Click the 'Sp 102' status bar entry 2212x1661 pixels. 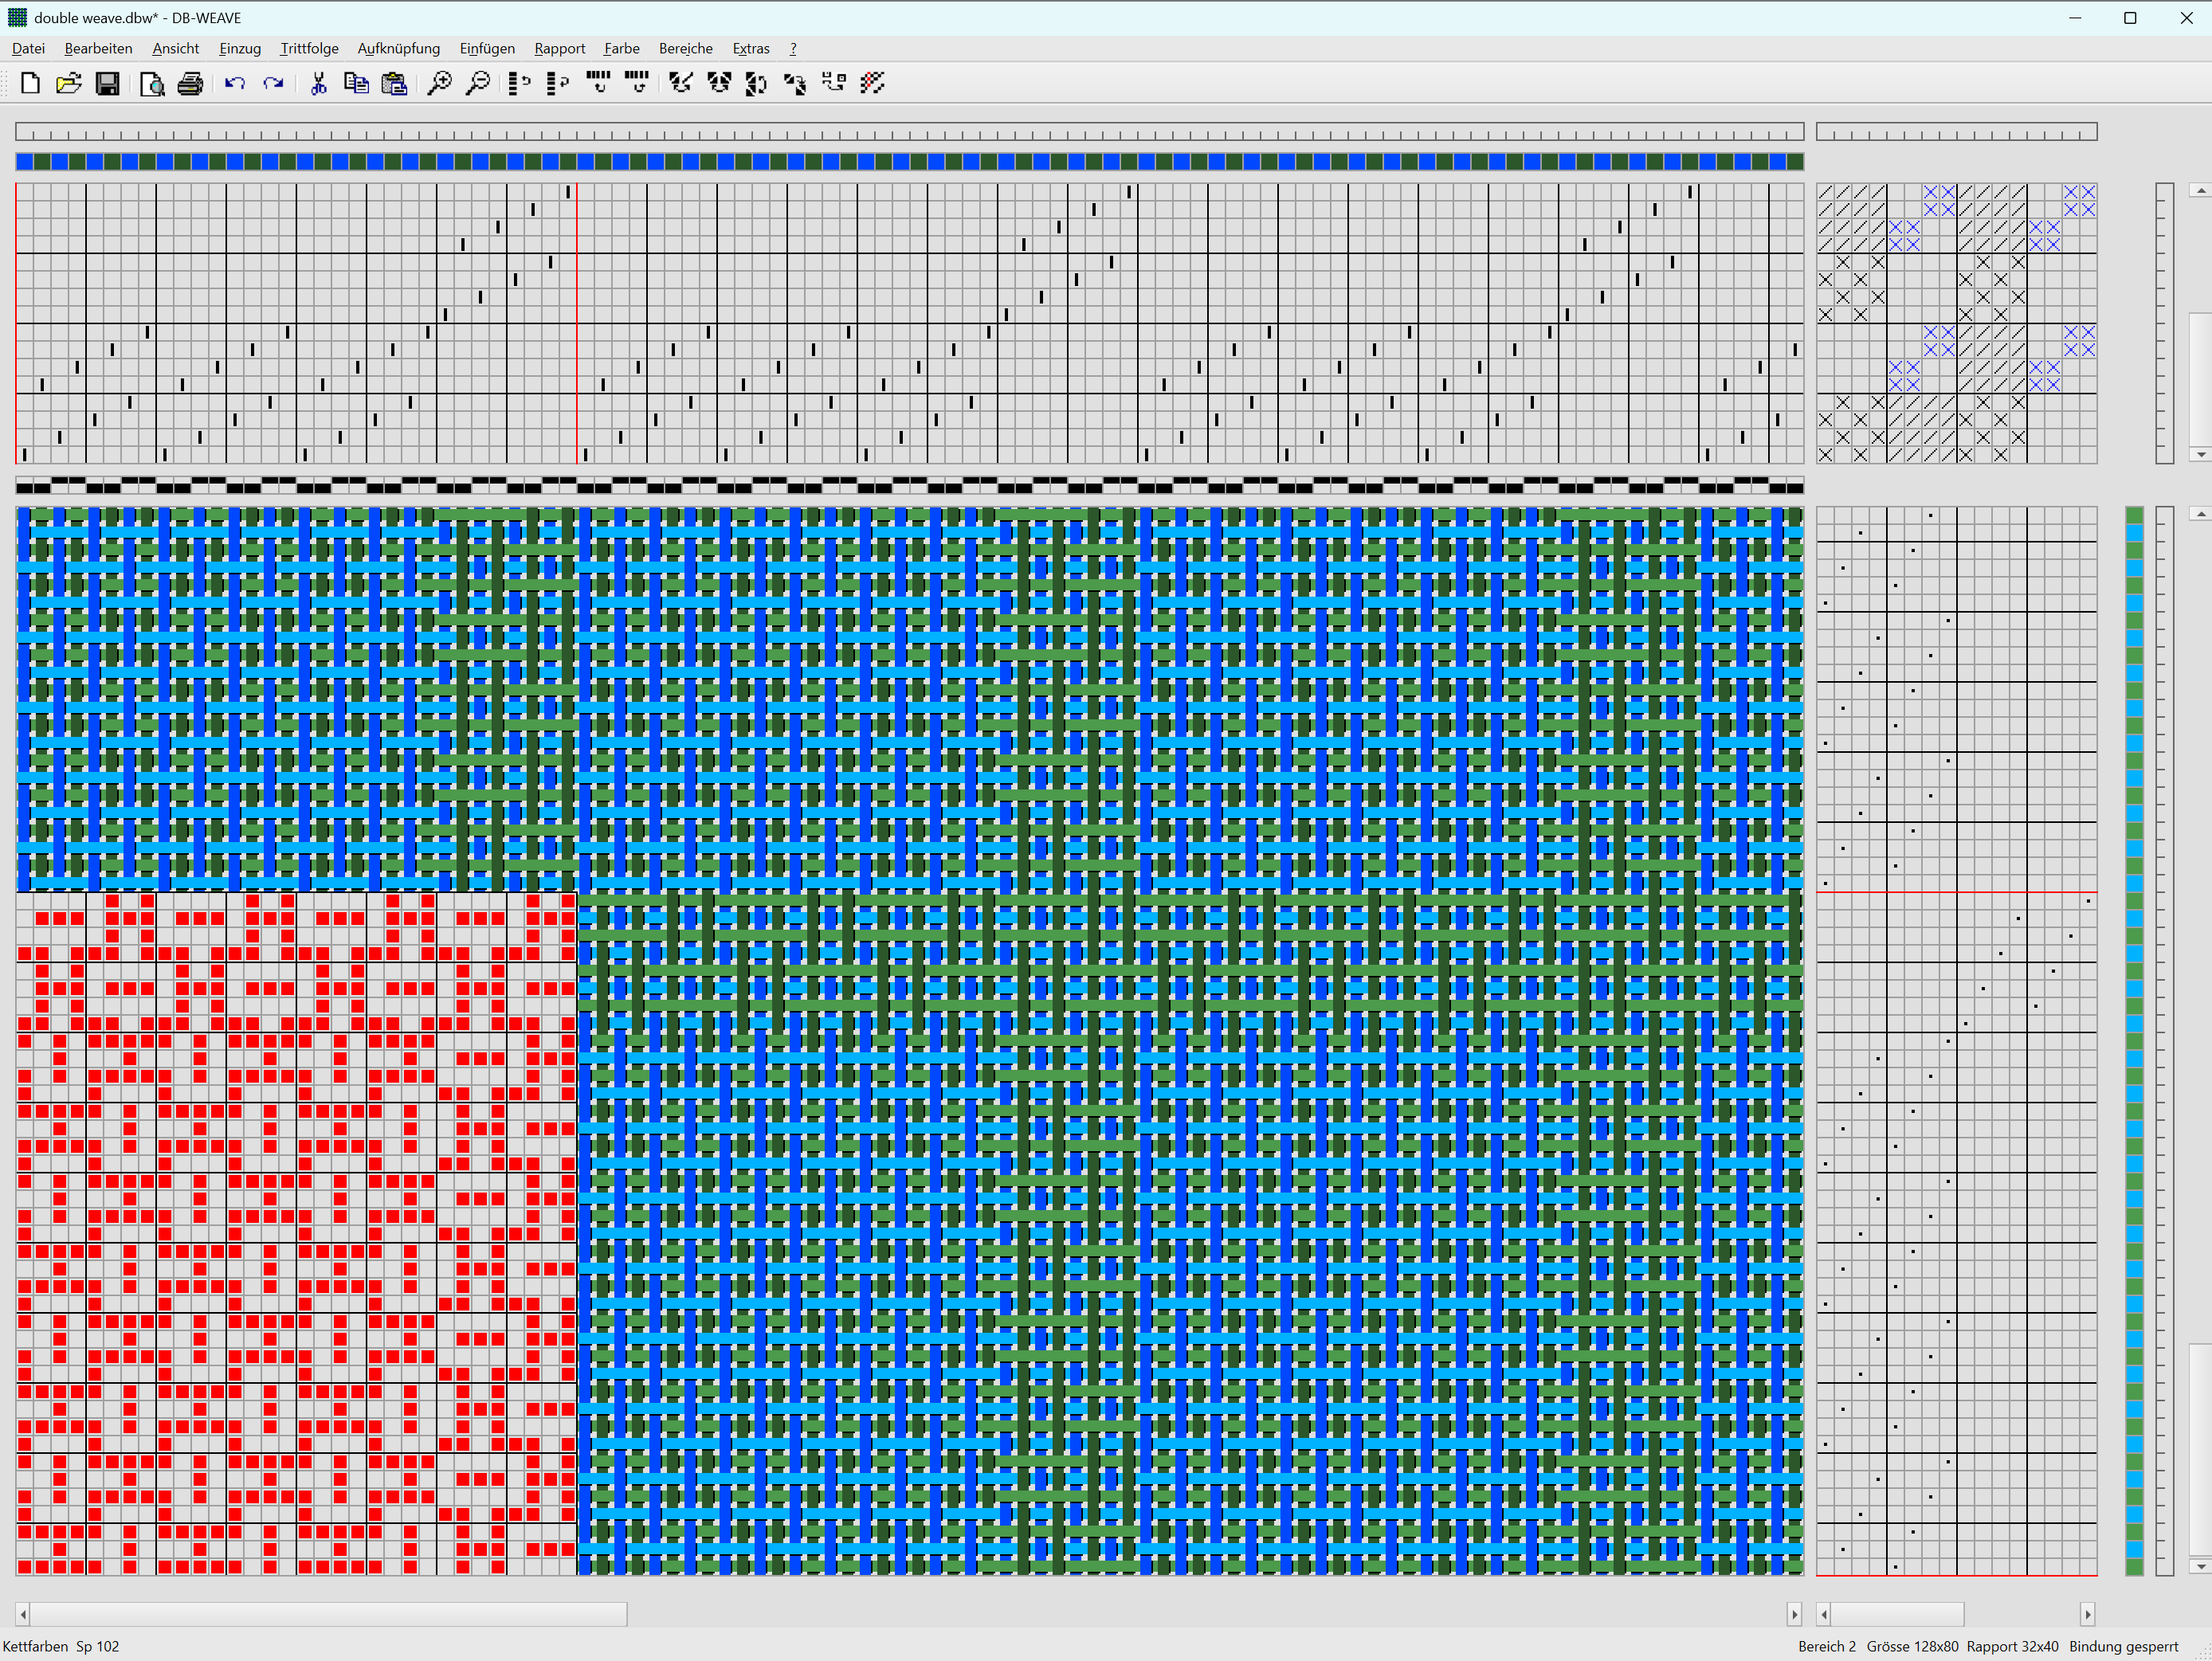(x=97, y=1646)
